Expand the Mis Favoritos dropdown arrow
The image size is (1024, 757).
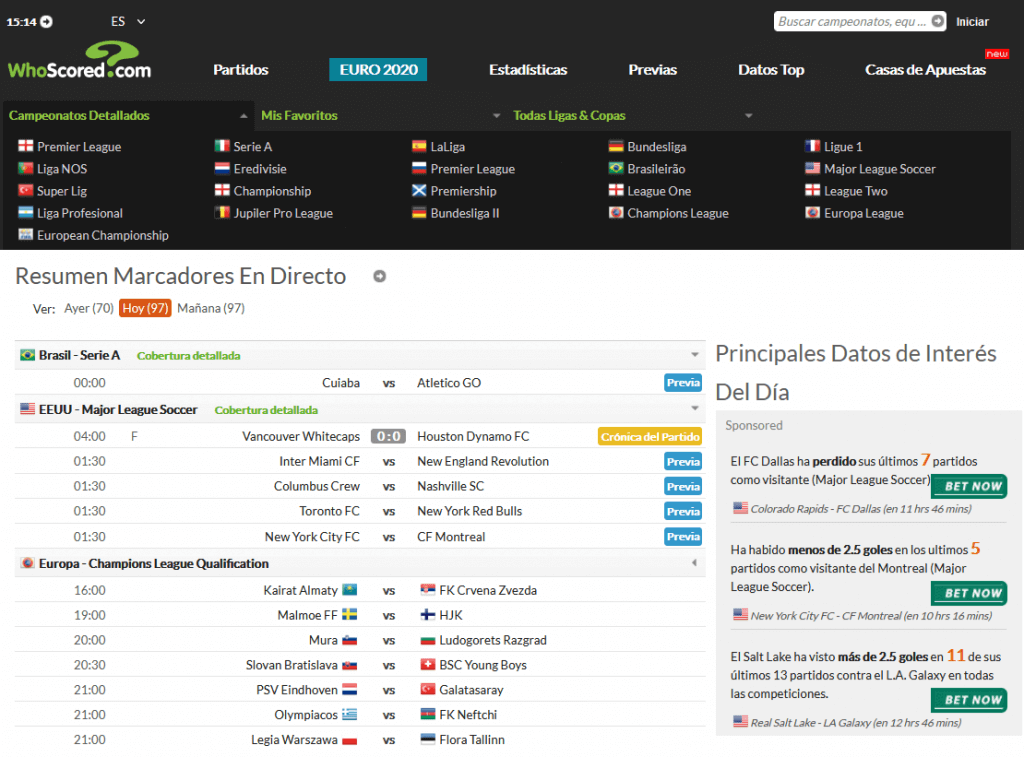(x=496, y=116)
